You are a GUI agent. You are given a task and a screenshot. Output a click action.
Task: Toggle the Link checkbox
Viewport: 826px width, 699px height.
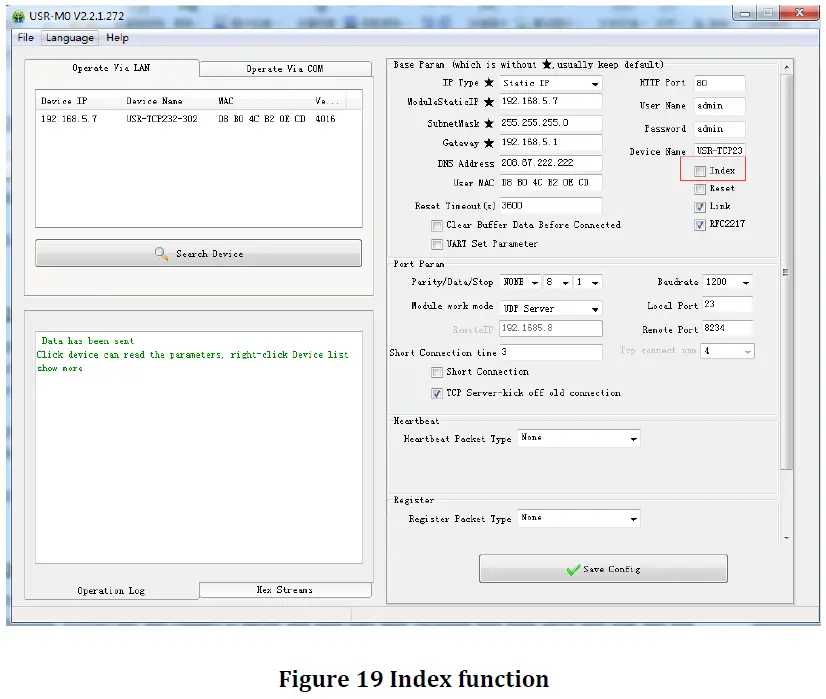[x=700, y=206]
